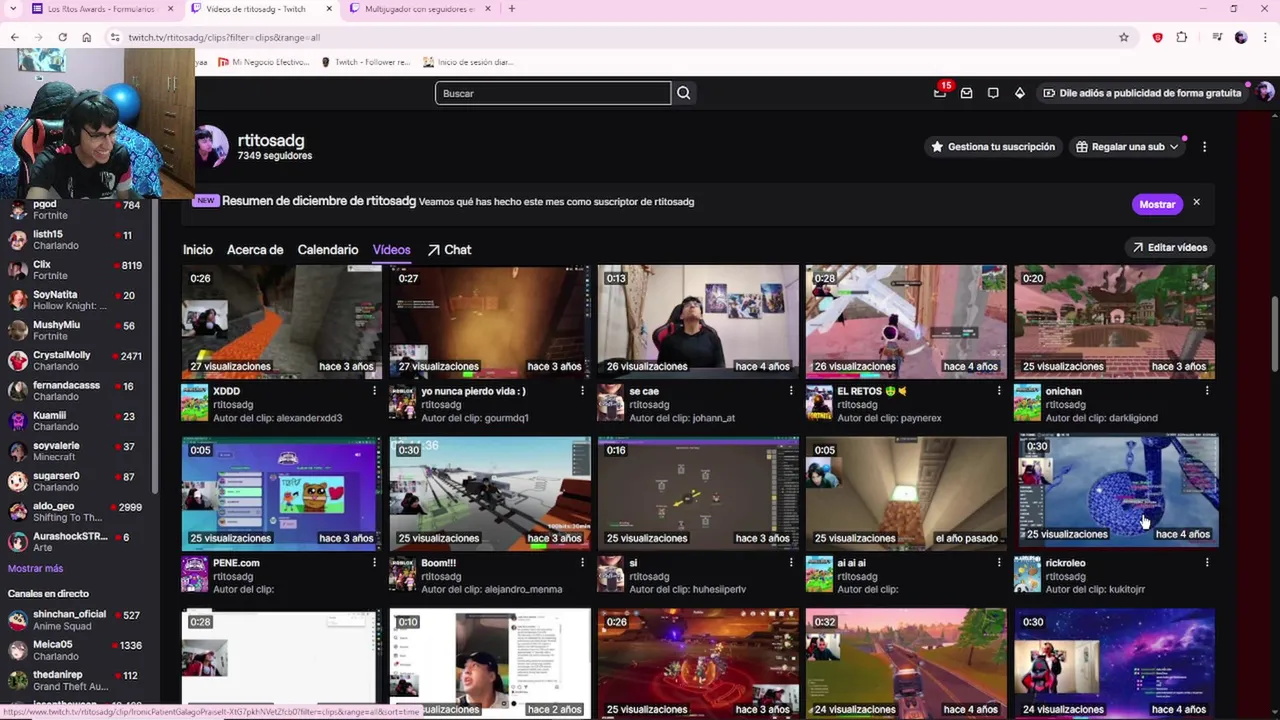Click the rtitosadg channel avatar
This screenshot has width=1280, height=720.
point(210,146)
